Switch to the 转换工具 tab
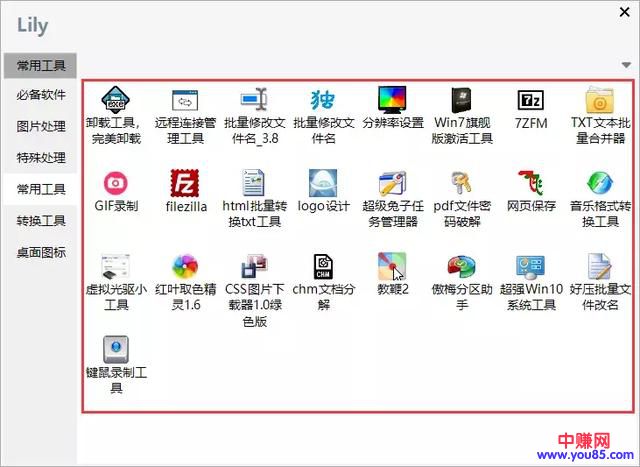640x467 pixels. [40, 221]
